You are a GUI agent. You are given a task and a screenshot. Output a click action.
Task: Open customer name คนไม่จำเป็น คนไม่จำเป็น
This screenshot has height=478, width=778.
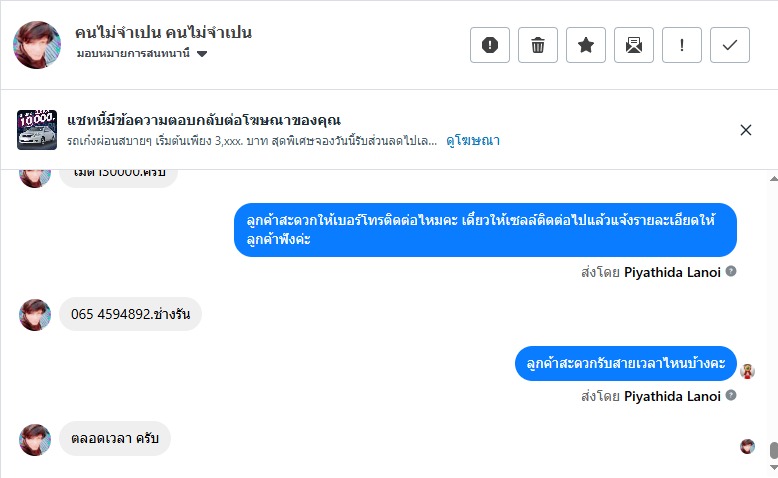coord(163,32)
